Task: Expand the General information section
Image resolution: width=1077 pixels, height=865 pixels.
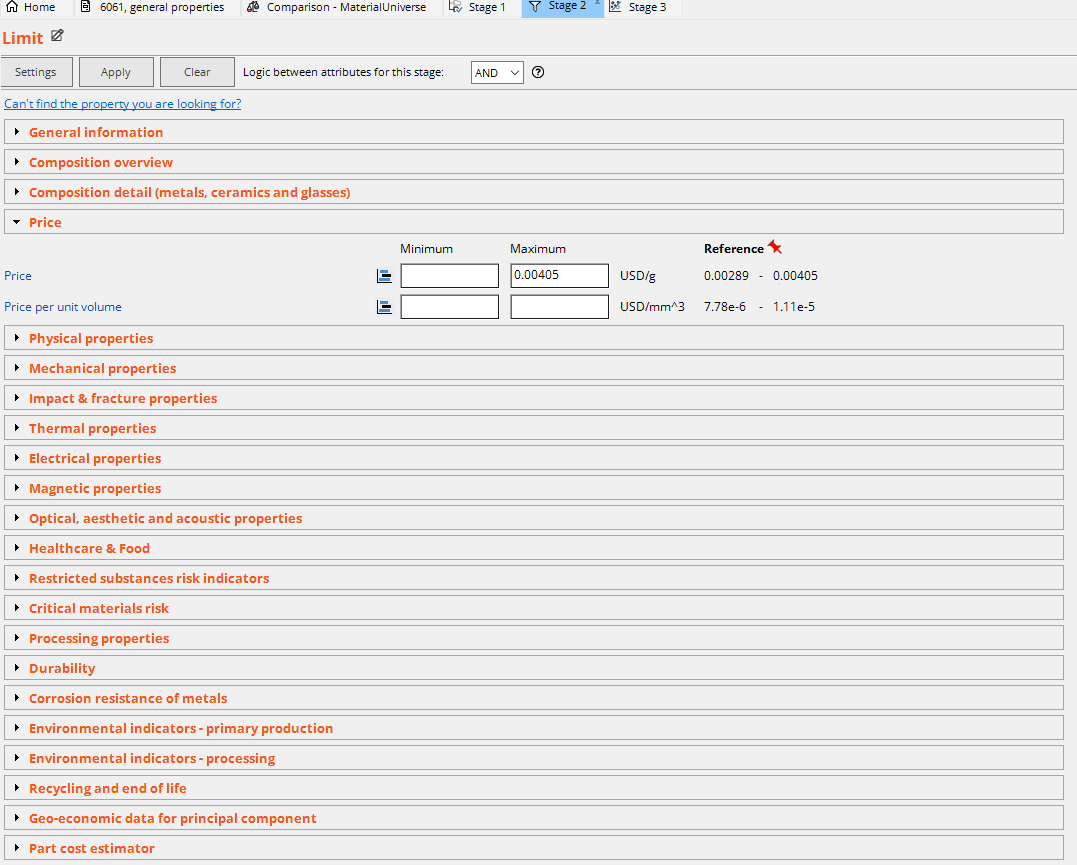Action: [17, 131]
